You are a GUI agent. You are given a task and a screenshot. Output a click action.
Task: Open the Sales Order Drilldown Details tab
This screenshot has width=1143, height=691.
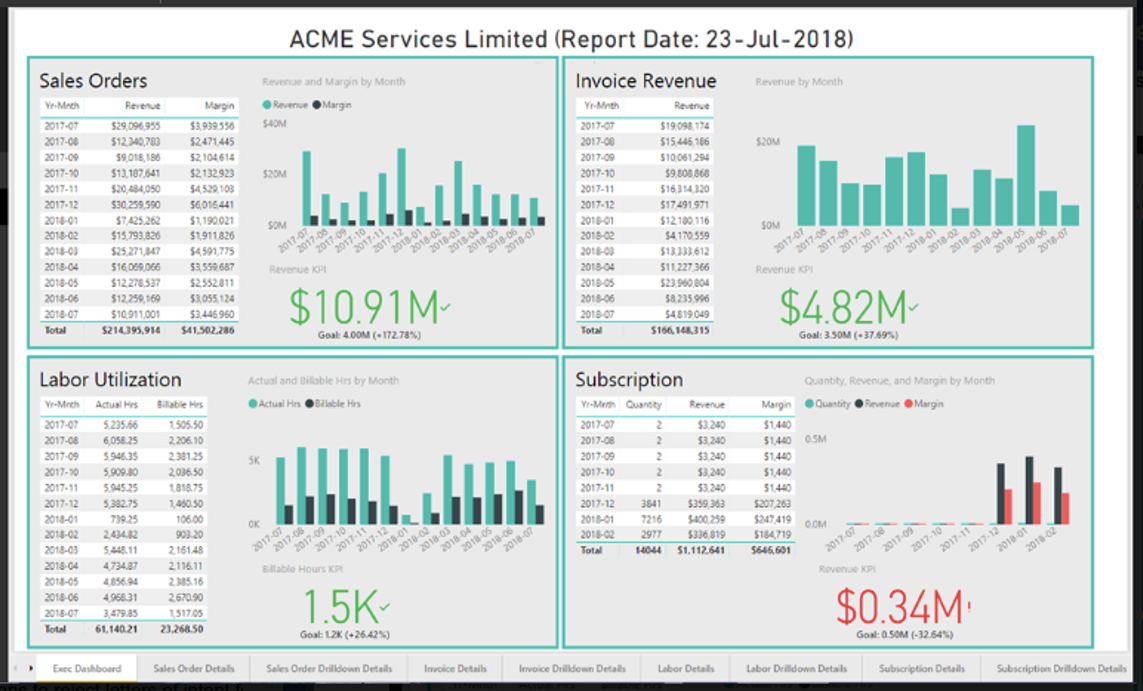click(329, 668)
